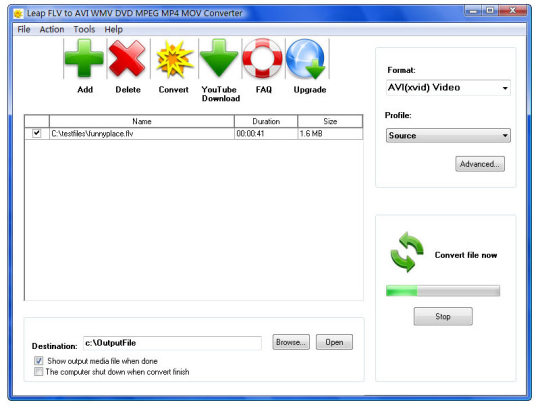Open the Help menu
Screen dimensions: 540x405
113,30
